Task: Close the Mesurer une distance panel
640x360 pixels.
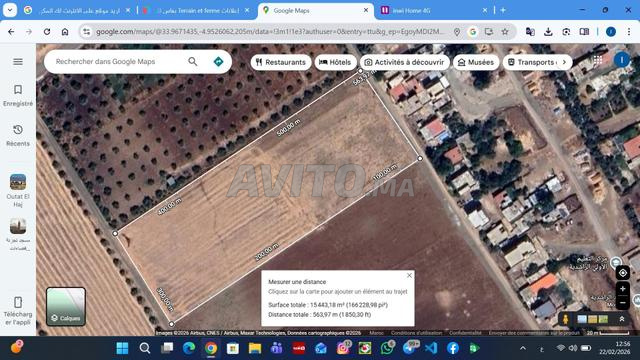Action: [x=409, y=276]
